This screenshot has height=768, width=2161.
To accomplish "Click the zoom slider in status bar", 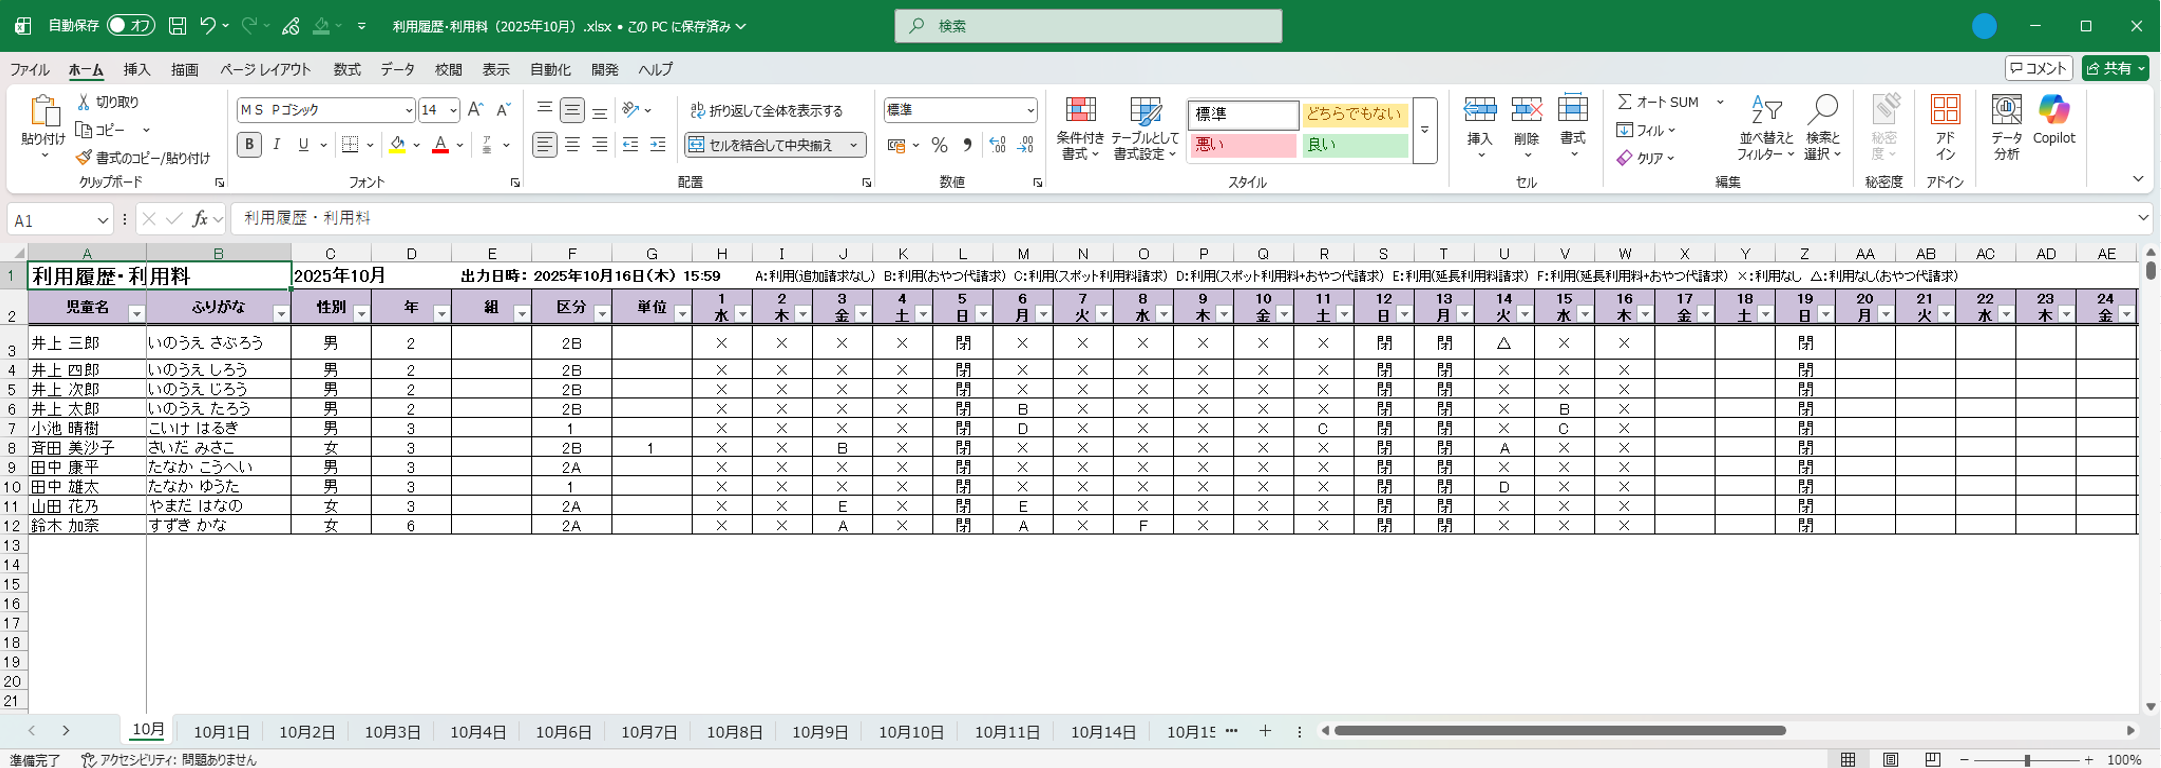I will (2027, 760).
